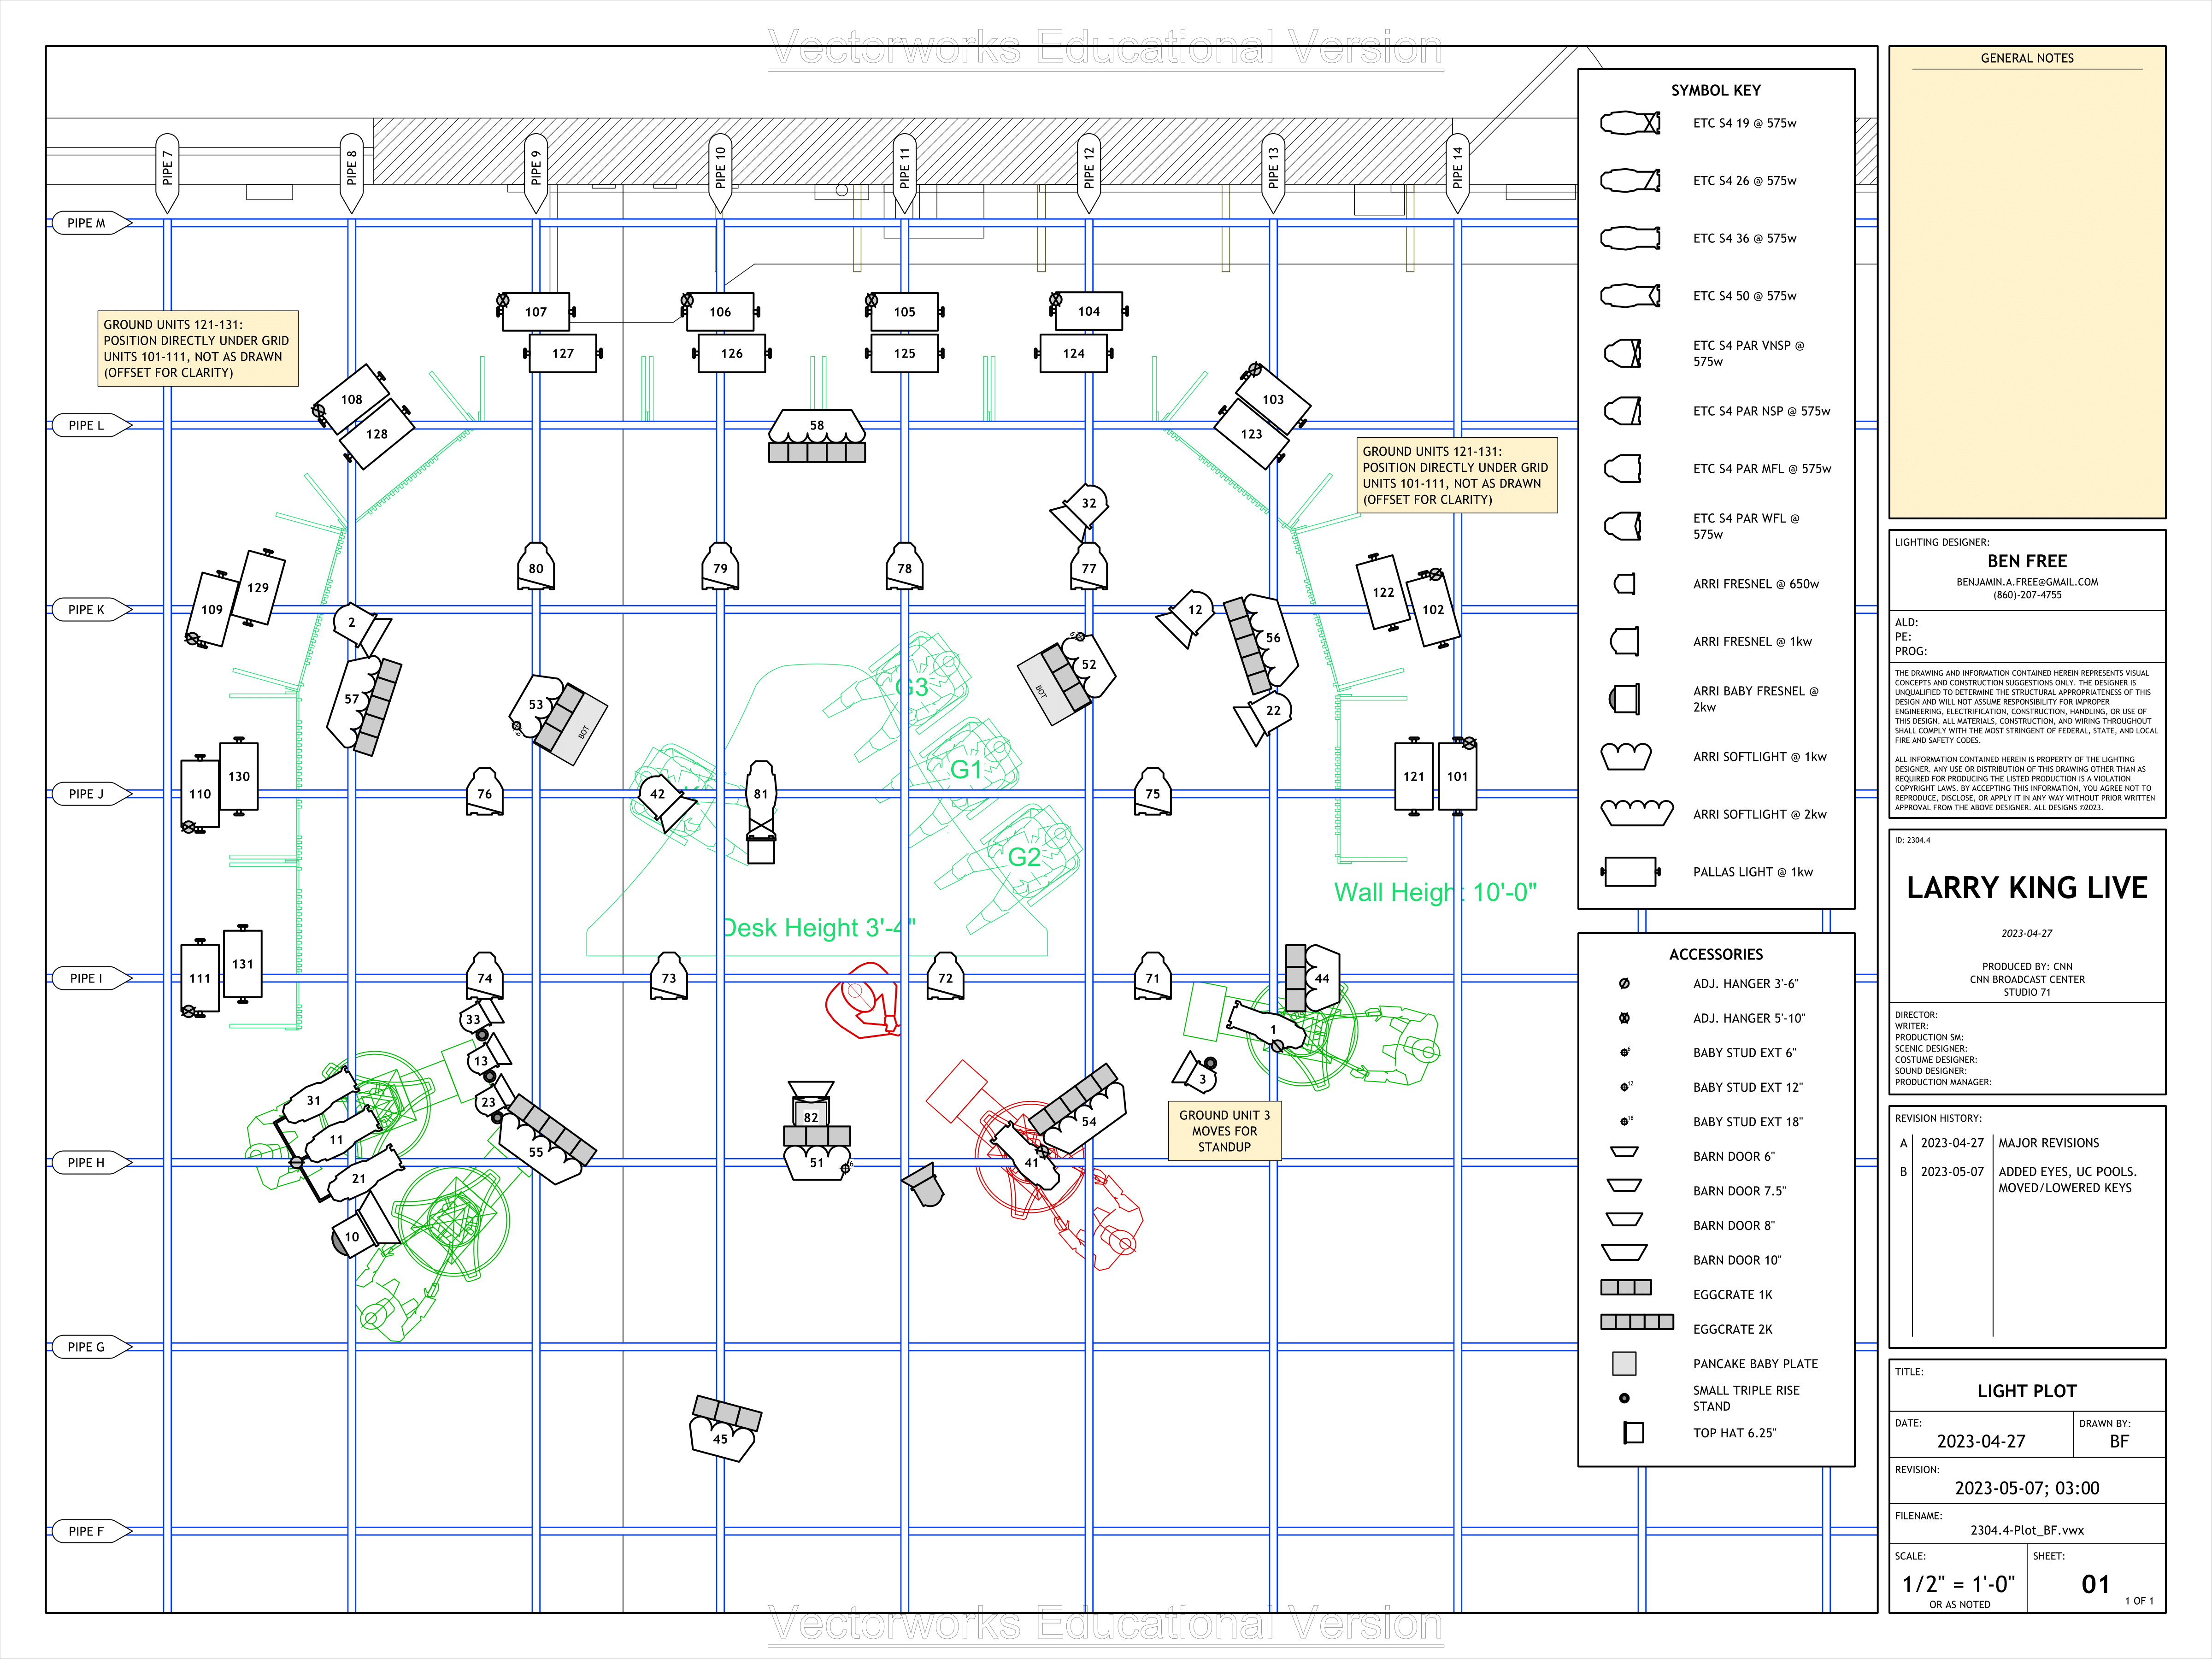Click softlight fixture unit 58
Image resolution: width=2212 pixels, height=1659 pixels.
tap(817, 435)
